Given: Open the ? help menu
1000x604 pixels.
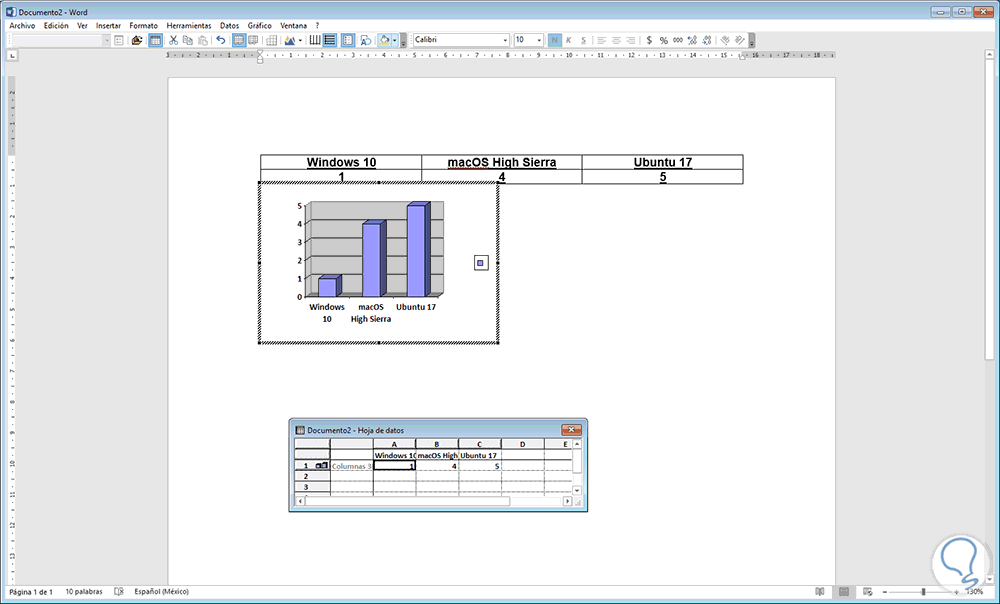Looking at the screenshot, I should [x=318, y=26].
